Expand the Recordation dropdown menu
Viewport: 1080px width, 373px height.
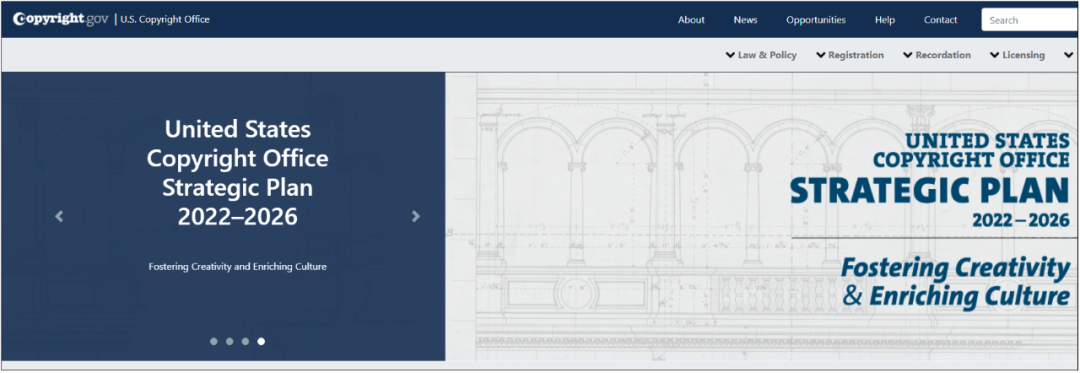[937, 55]
